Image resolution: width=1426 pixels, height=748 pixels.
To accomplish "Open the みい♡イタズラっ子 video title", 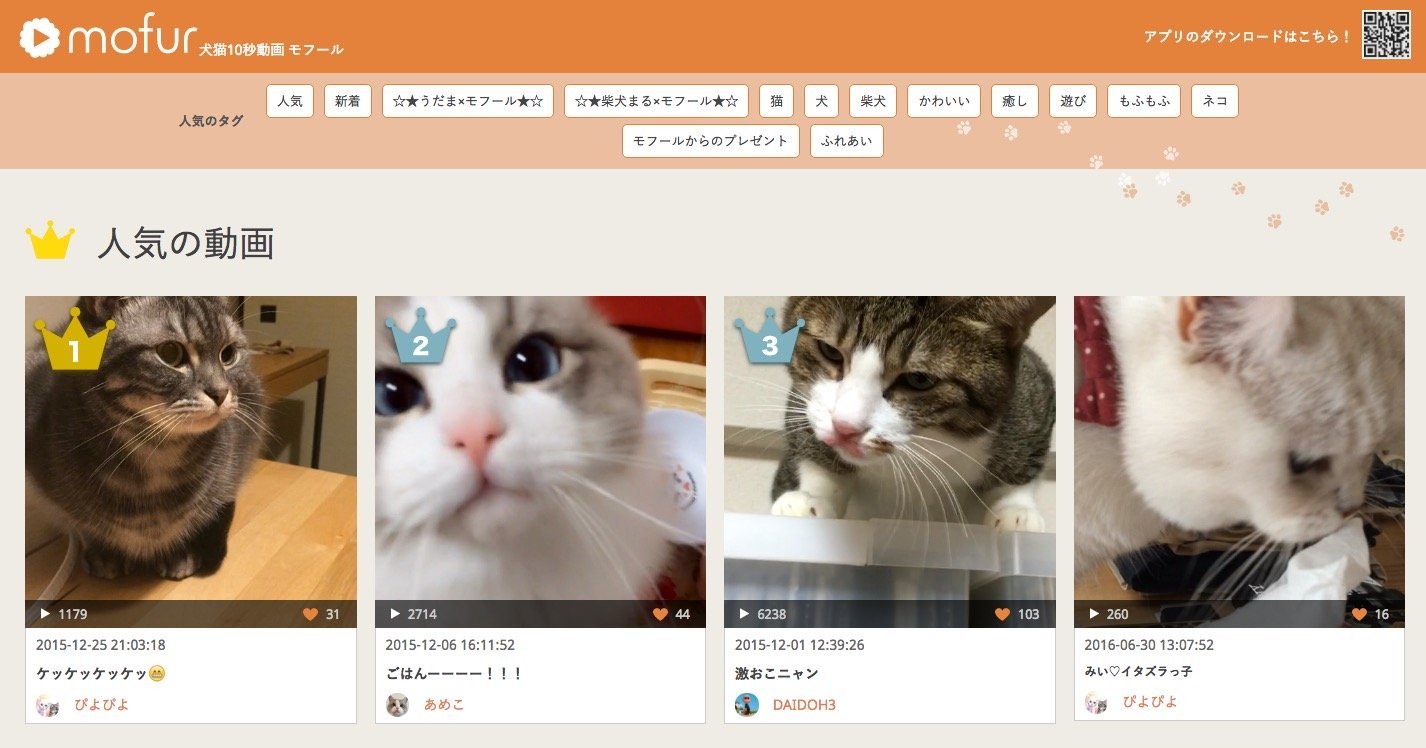I will (1138, 671).
